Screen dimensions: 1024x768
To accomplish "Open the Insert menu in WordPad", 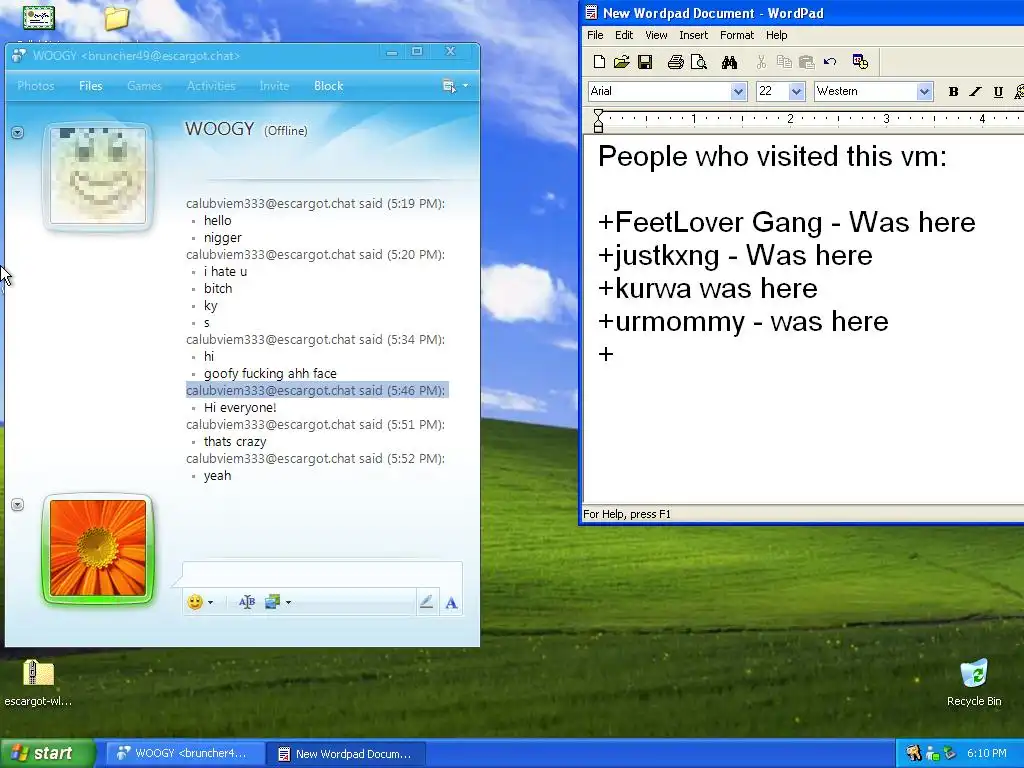I will click(693, 35).
